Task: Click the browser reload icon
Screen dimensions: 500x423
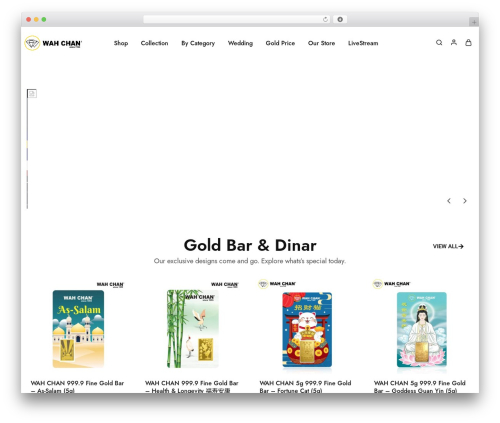Action: click(325, 20)
